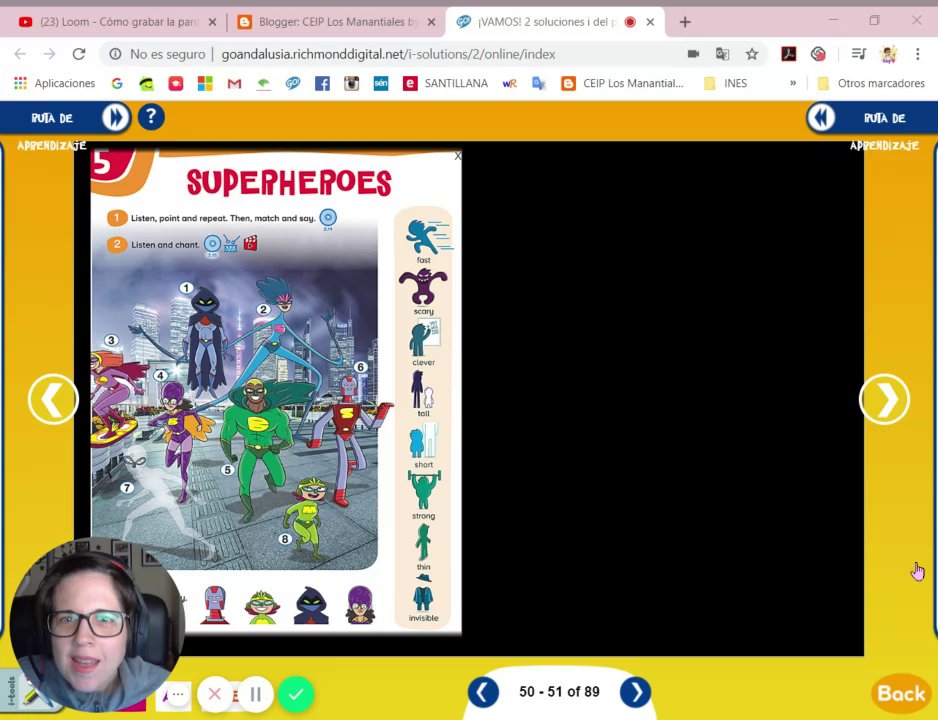
Task: Open Loom more options ellipsis button
Action: coord(178,694)
